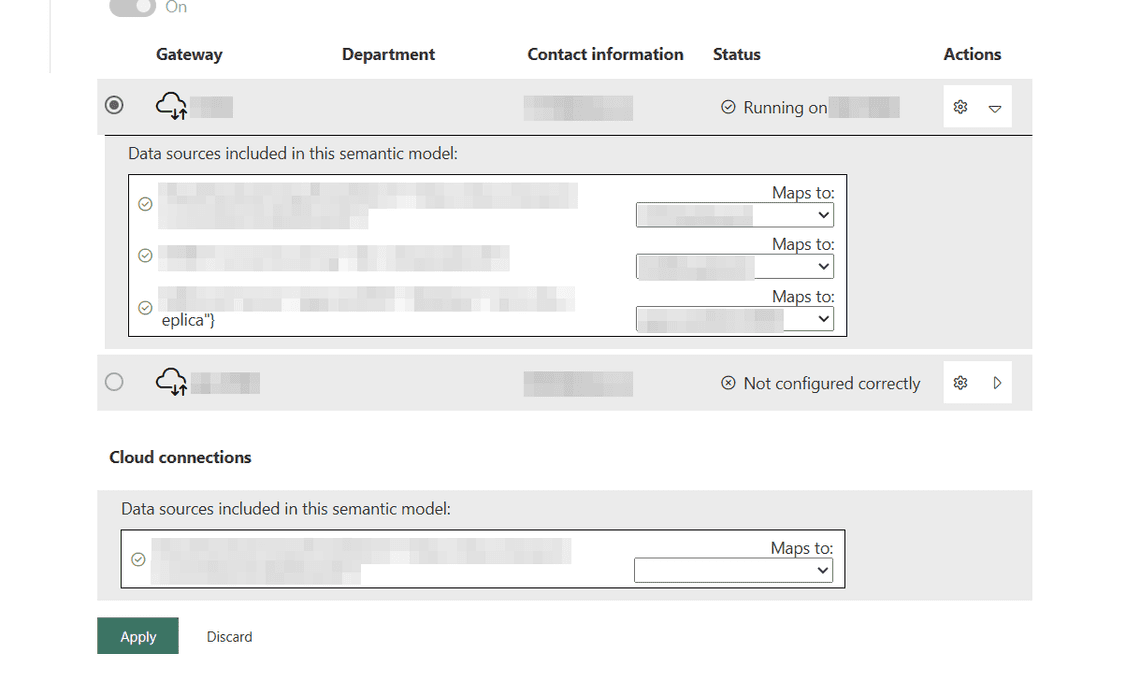Discard the gateway changes

tap(230, 637)
